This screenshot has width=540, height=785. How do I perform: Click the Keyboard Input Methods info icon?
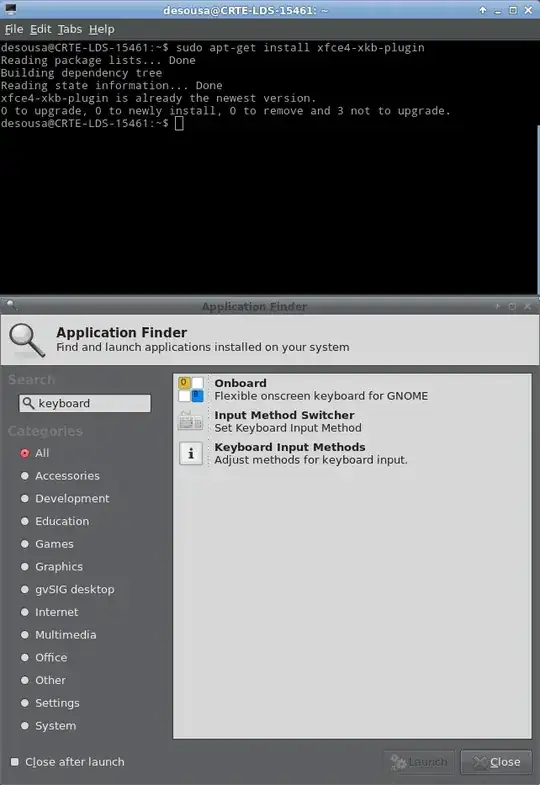191,453
